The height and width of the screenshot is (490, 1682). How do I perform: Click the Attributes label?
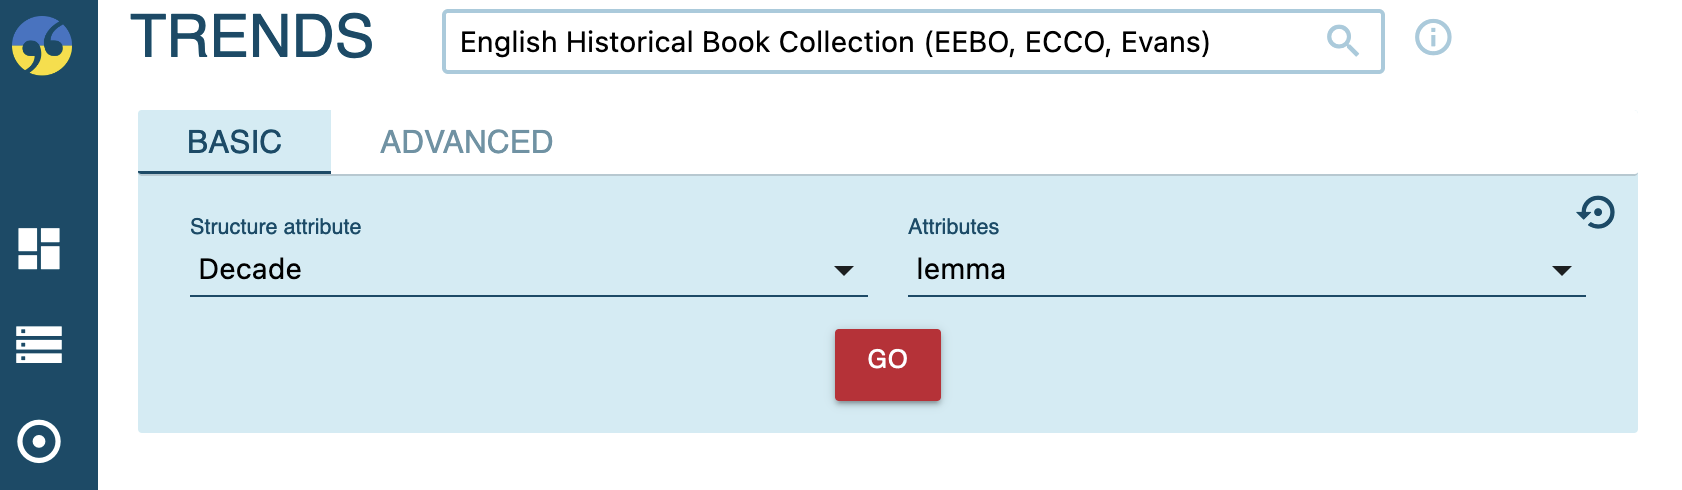pyautogui.click(x=953, y=227)
